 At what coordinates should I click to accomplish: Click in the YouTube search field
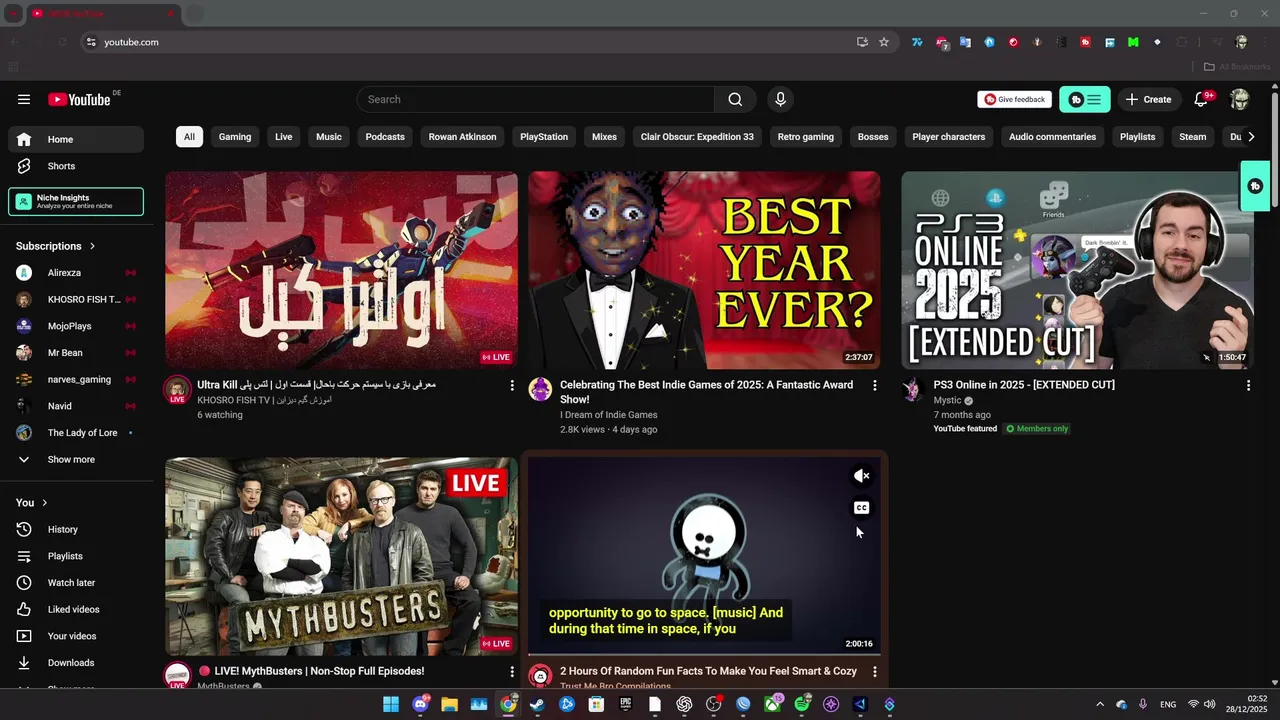536,99
